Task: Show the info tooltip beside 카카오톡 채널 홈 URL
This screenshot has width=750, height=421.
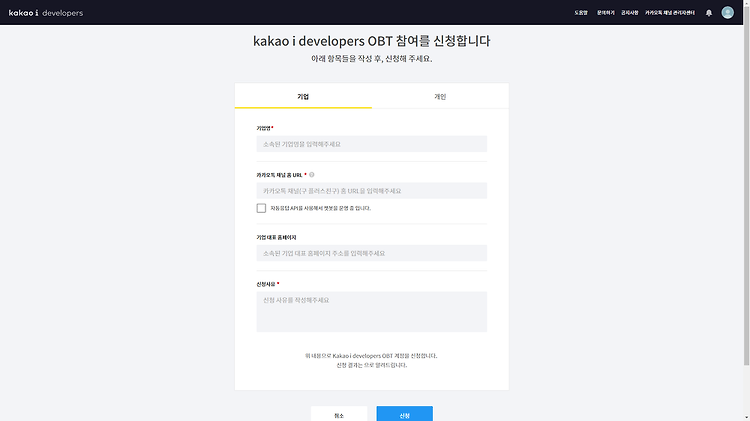Action: 311,175
